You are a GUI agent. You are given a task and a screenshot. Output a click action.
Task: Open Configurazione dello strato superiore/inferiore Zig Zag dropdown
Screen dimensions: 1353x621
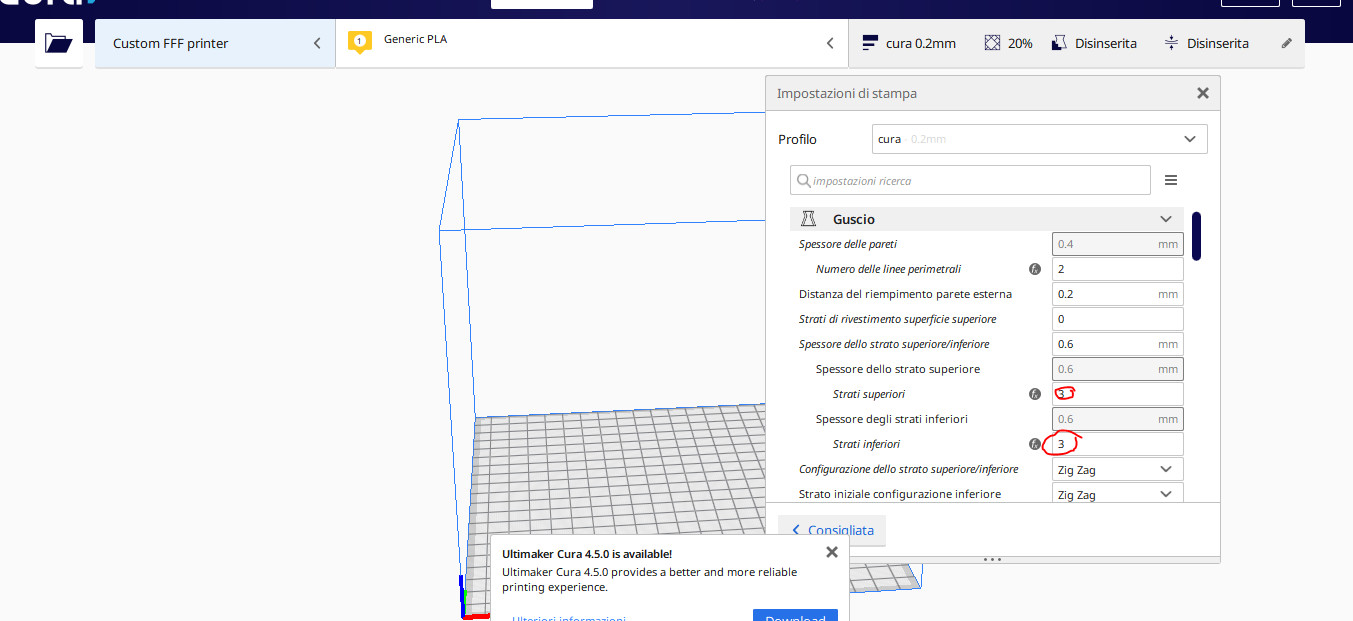pos(1118,469)
